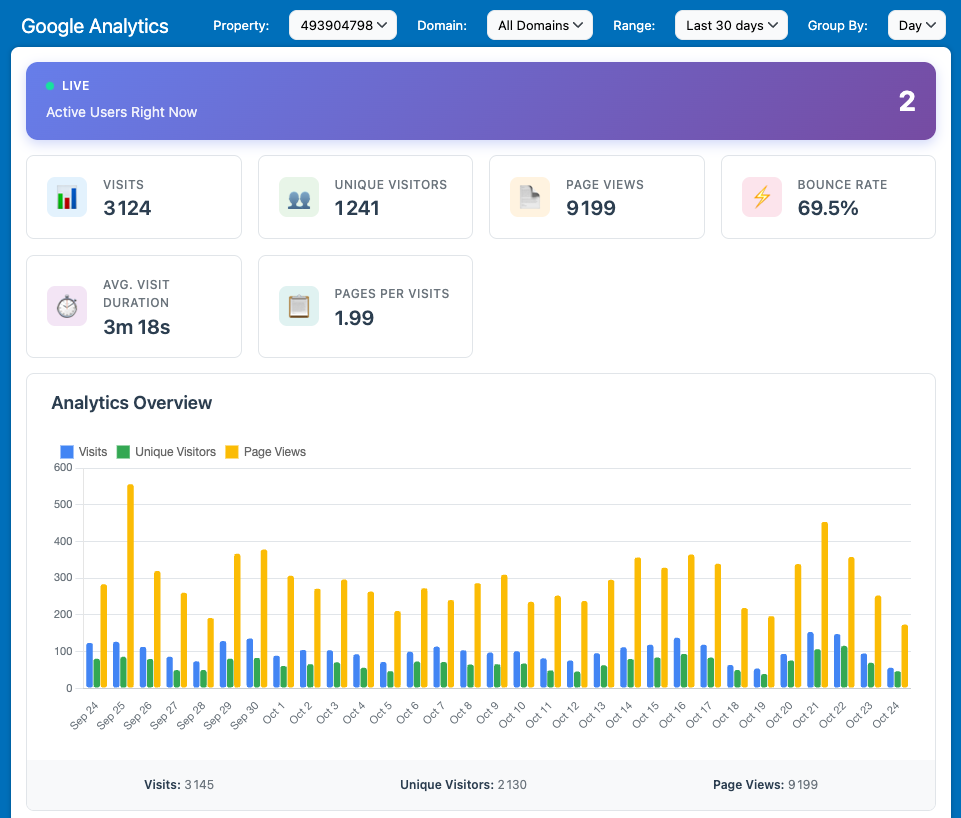
Task: Click the yellow Page Views legend swatch
Action: 231,452
